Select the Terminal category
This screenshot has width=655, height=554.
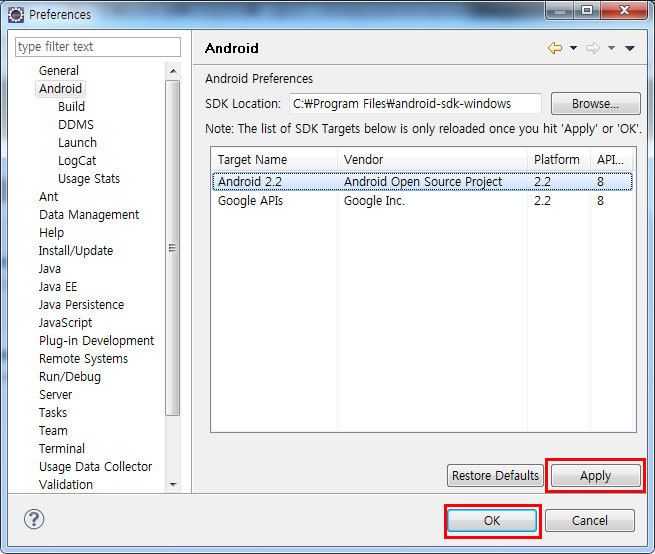pyautogui.click(x=62, y=448)
